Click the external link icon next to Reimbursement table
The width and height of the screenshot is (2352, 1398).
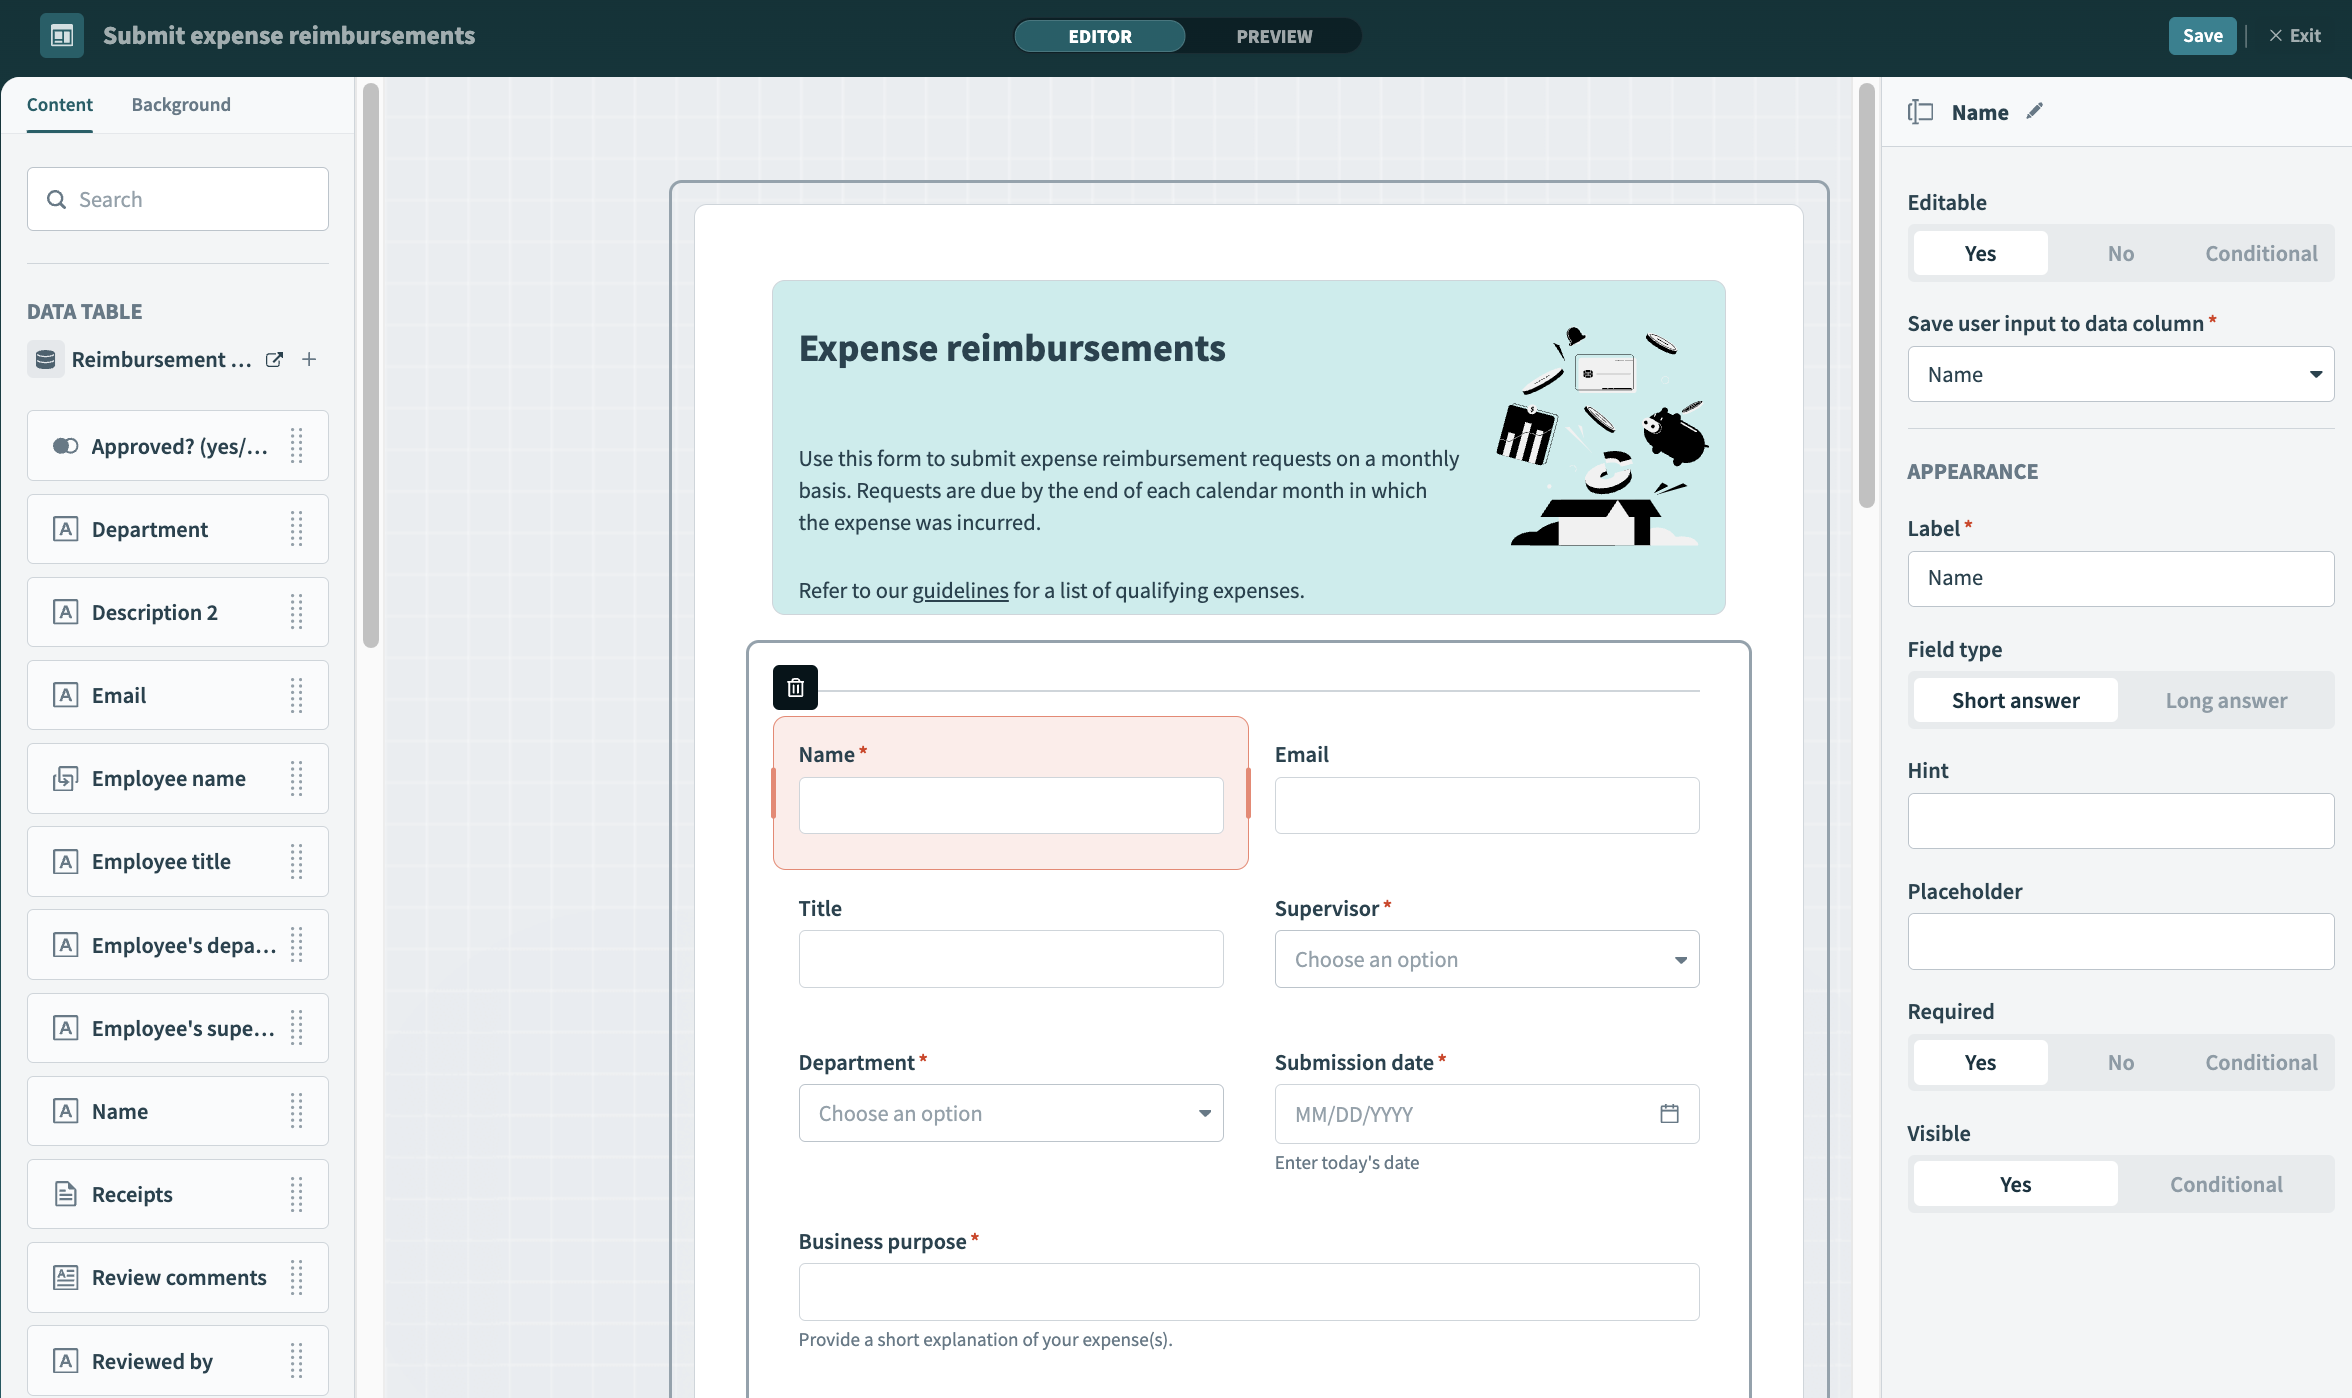pos(274,359)
